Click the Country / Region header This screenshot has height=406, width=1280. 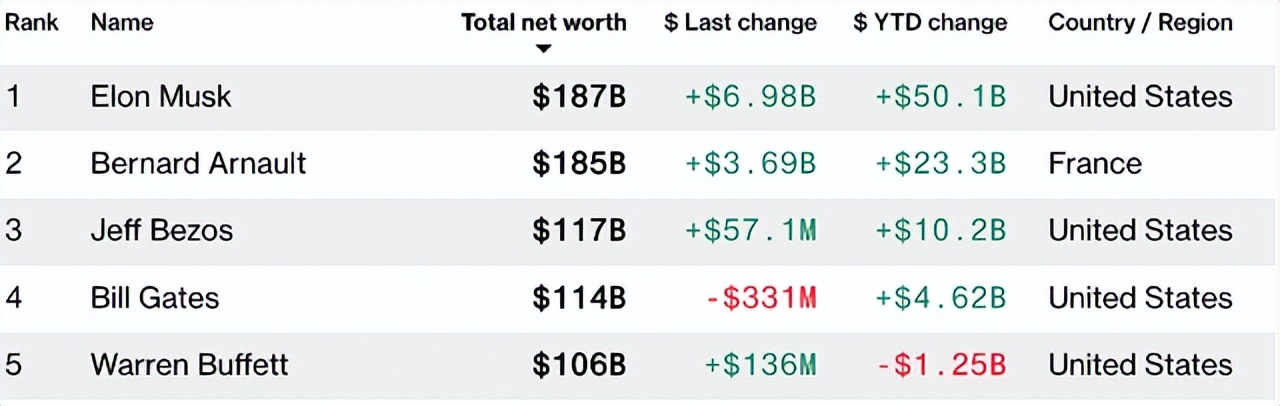tap(1140, 23)
